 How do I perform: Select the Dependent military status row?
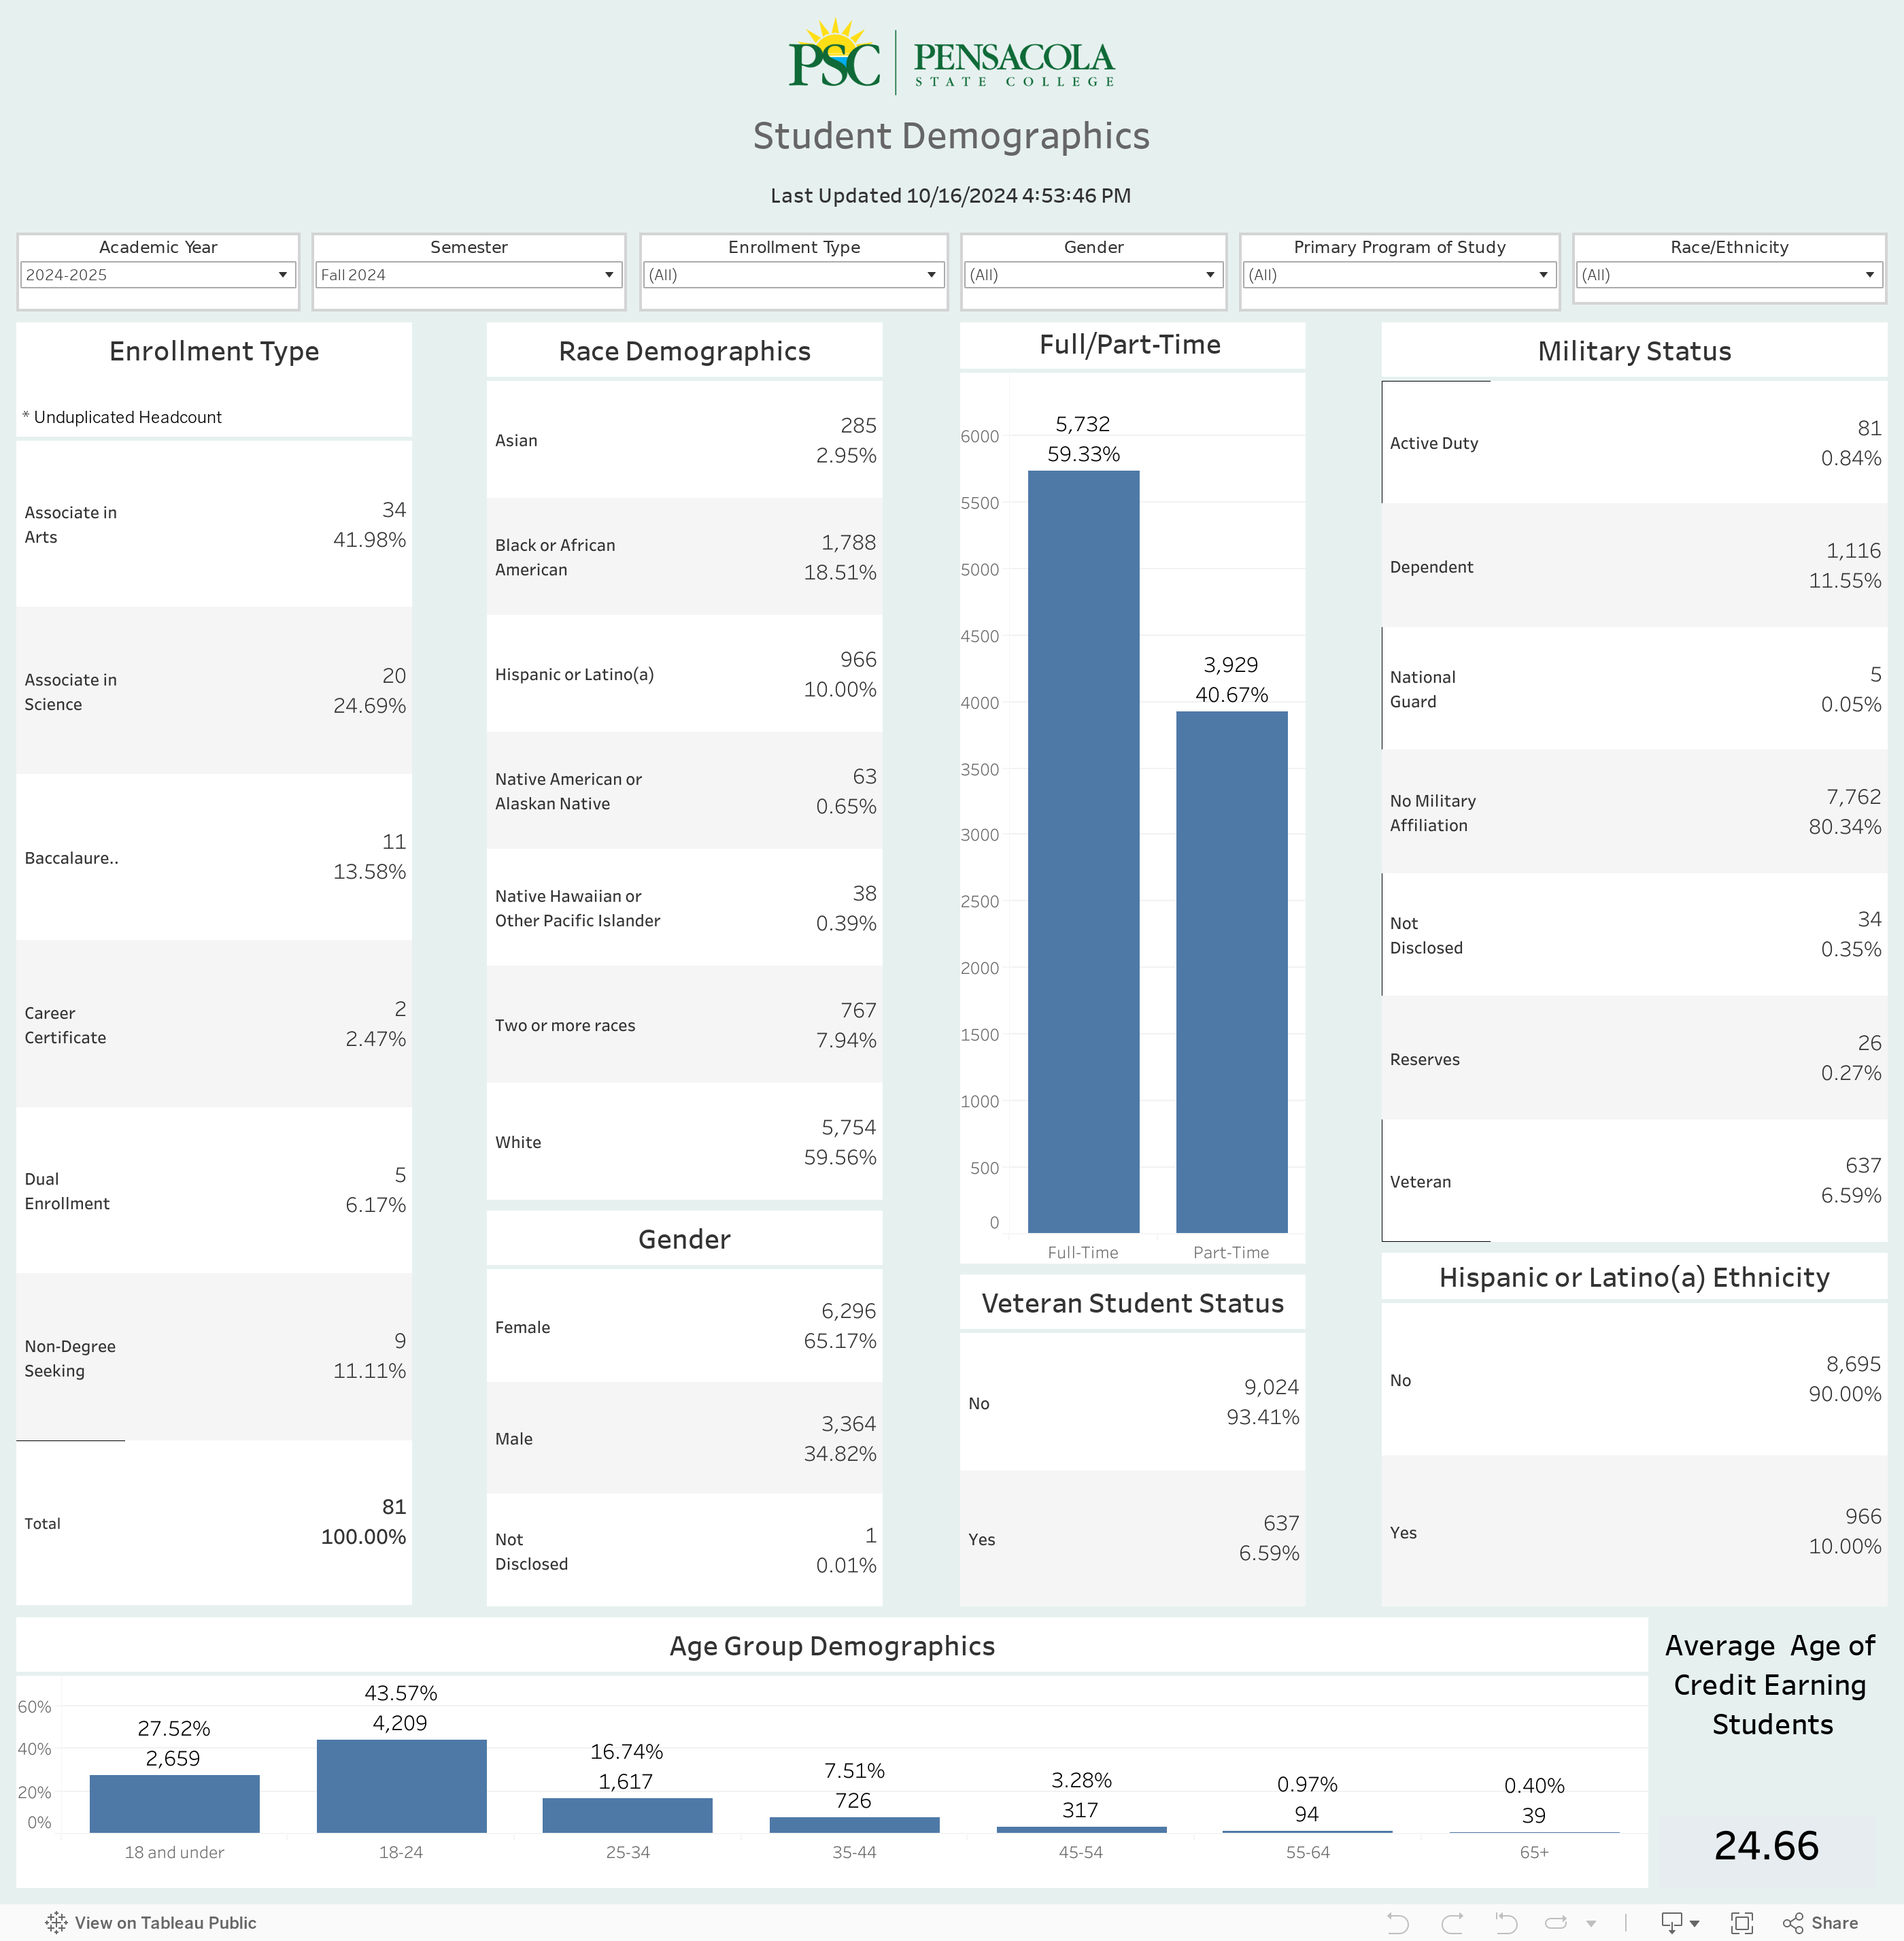[1634, 566]
